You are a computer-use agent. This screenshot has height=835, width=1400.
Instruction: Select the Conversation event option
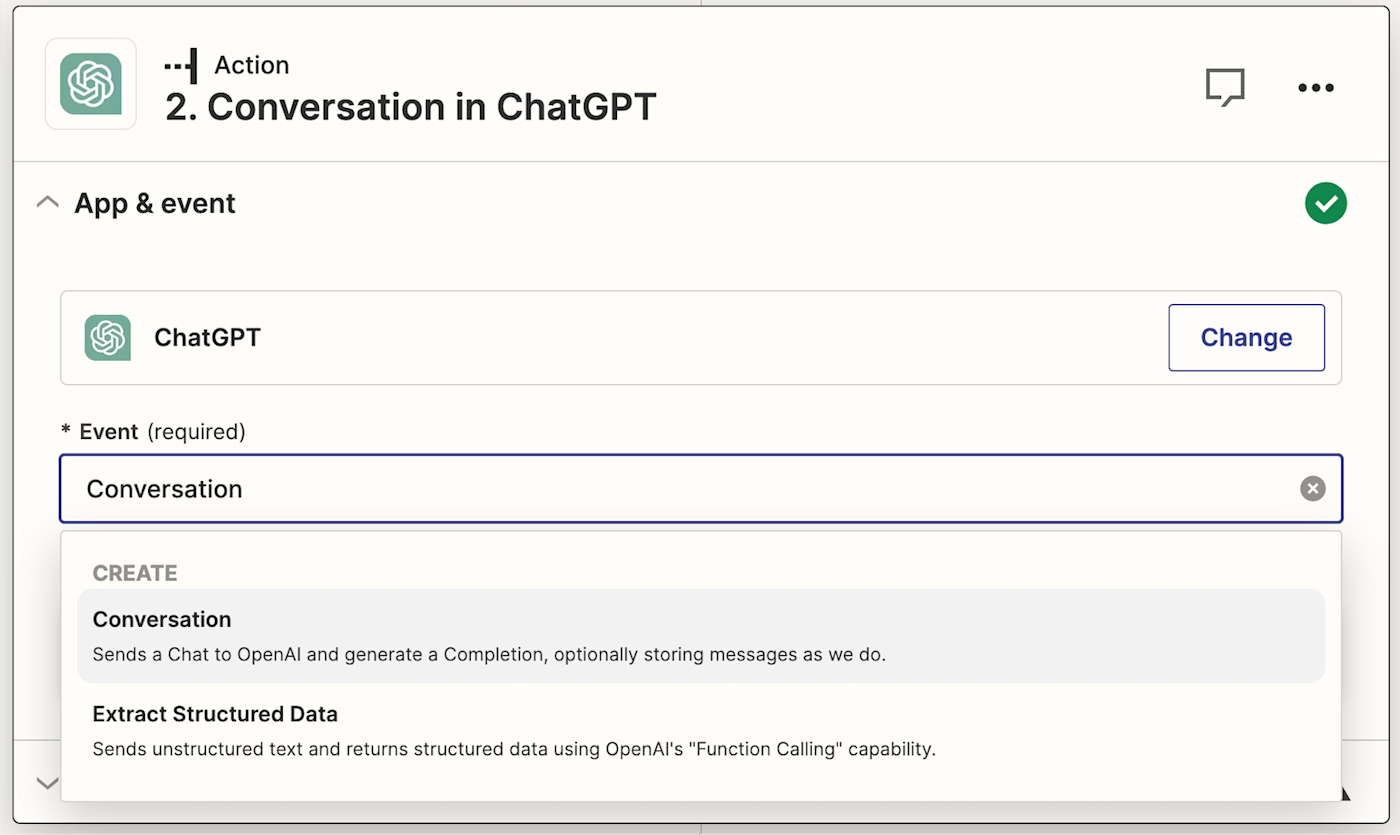701,636
